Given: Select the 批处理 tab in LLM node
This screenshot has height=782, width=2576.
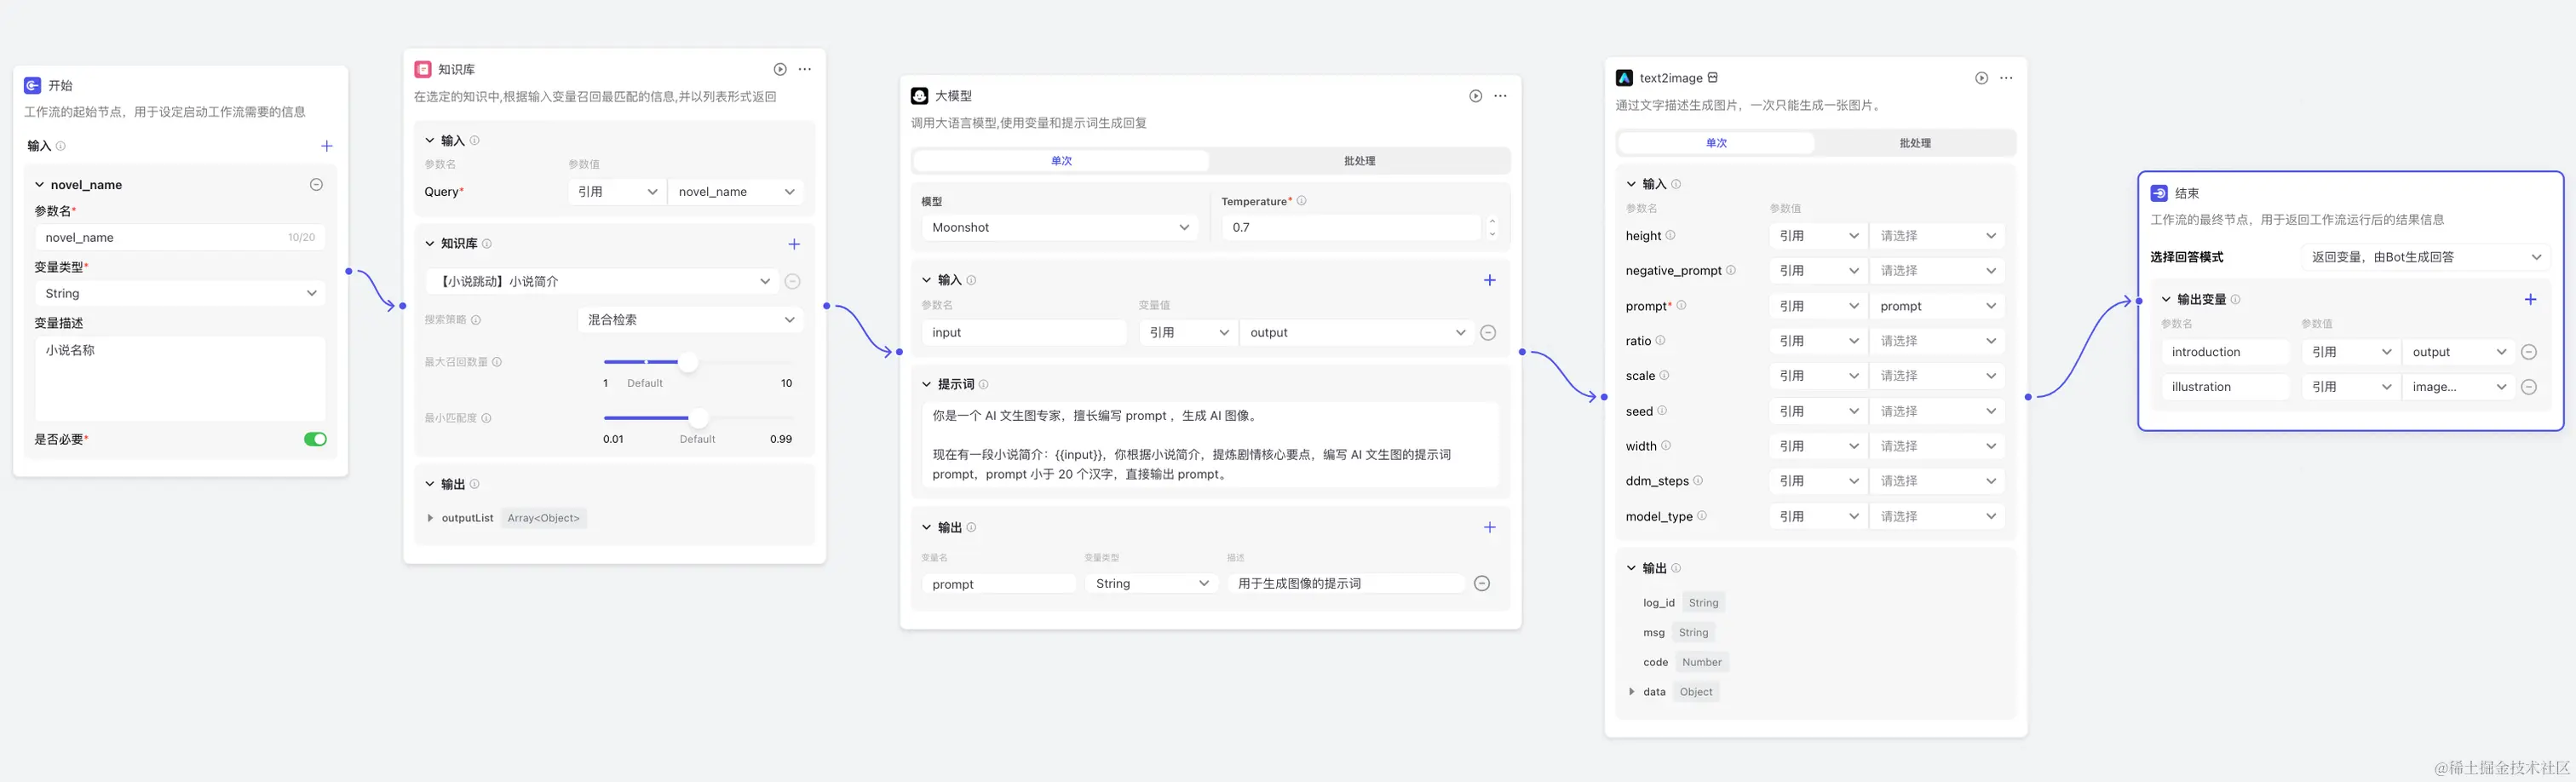Looking at the screenshot, I should [x=1359, y=161].
